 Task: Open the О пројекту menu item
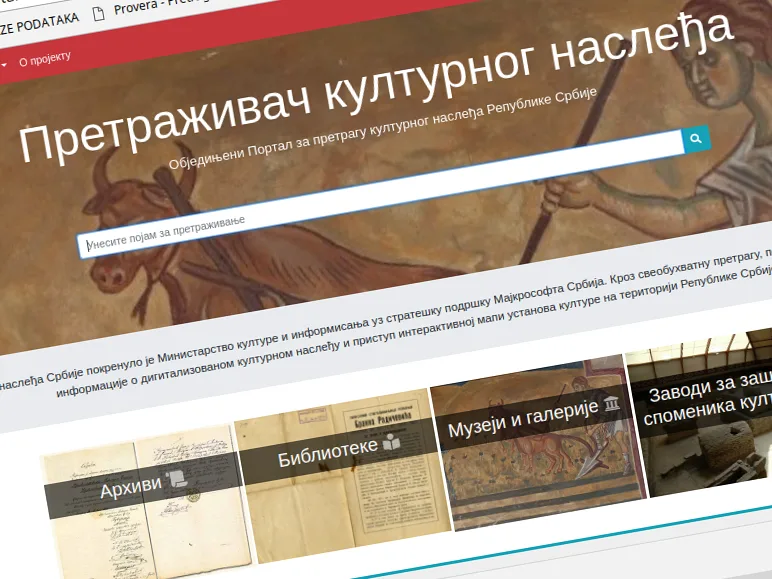coord(45,58)
